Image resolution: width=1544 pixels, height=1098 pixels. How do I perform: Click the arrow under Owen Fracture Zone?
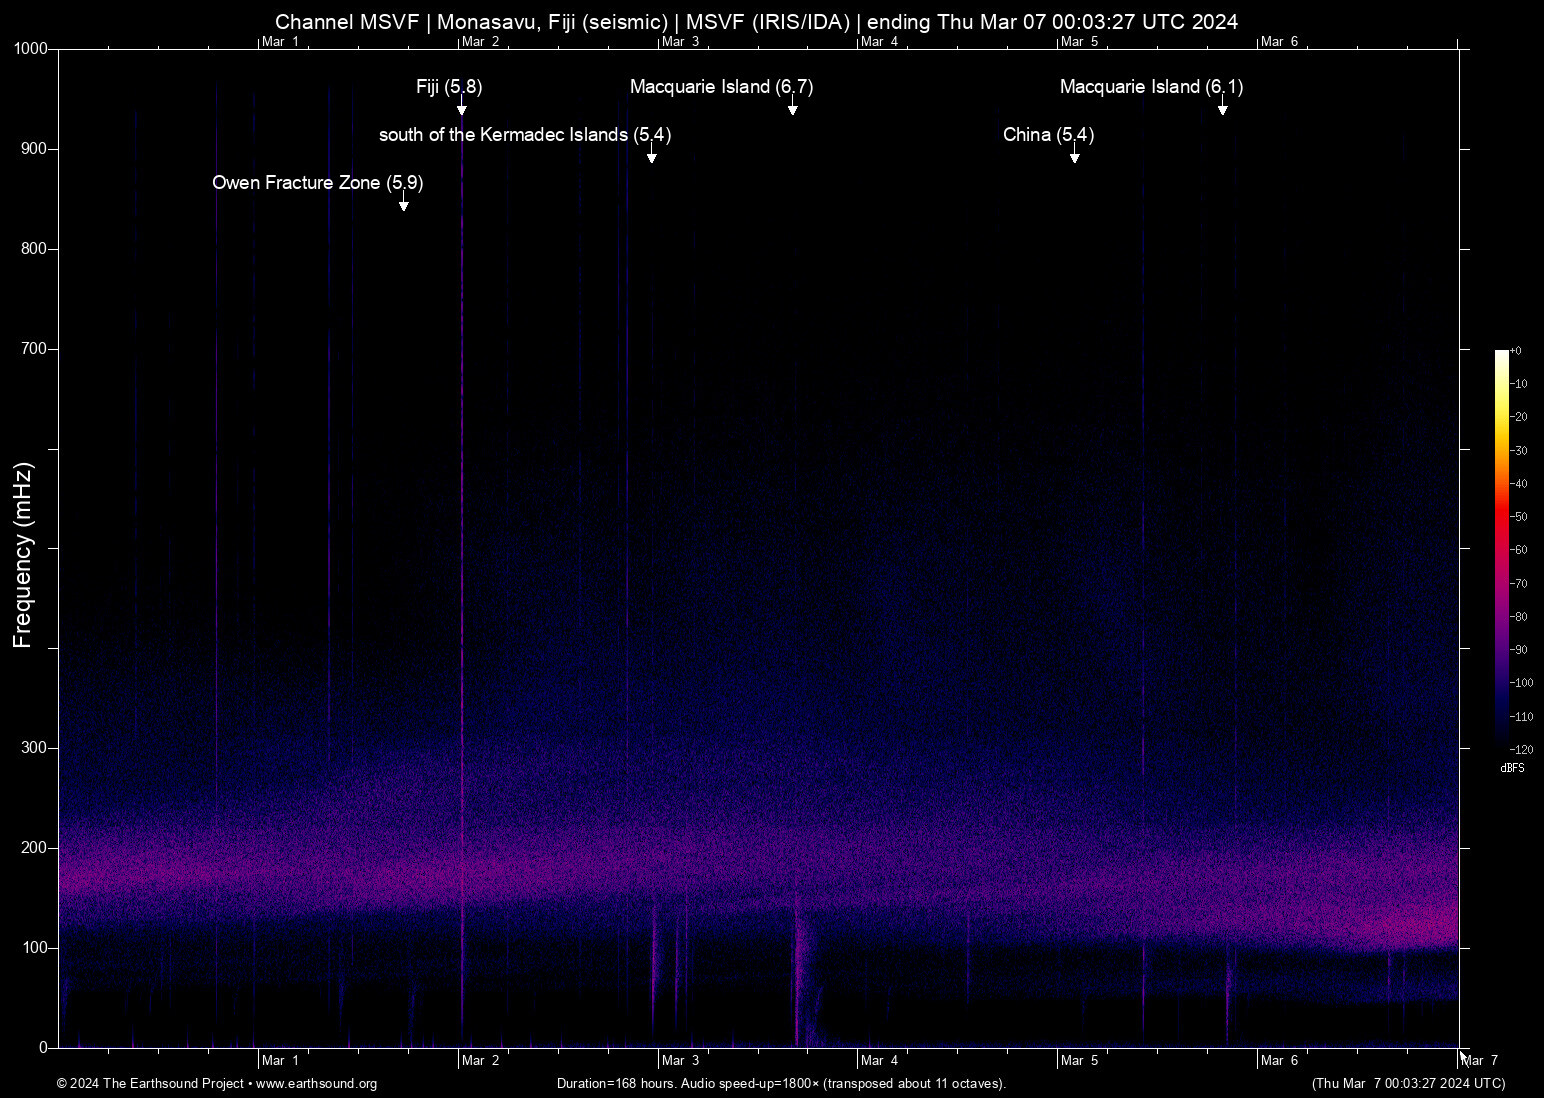point(404,204)
